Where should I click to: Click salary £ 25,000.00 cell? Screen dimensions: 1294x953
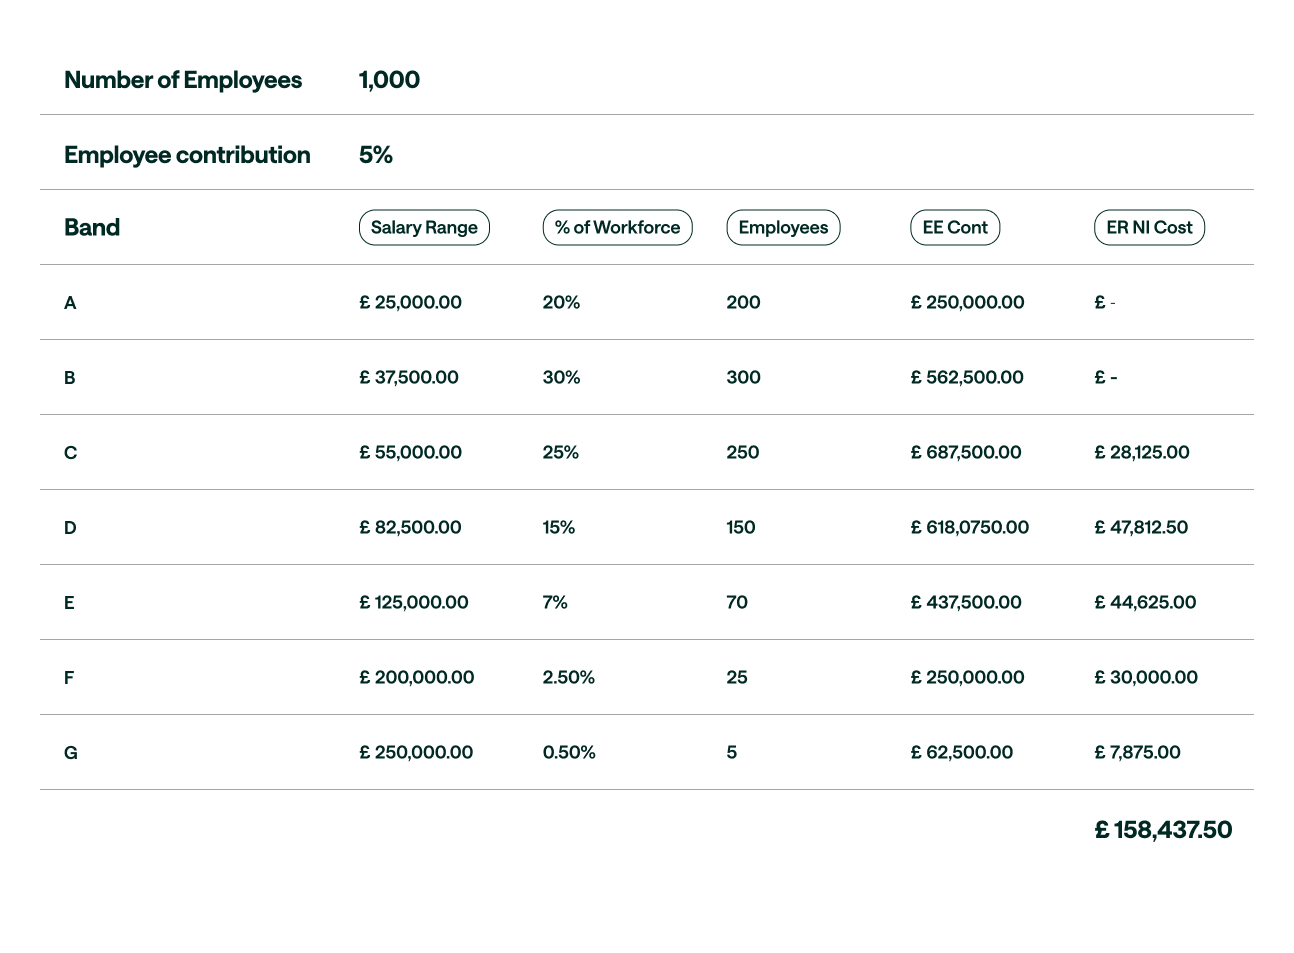point(410,302)
